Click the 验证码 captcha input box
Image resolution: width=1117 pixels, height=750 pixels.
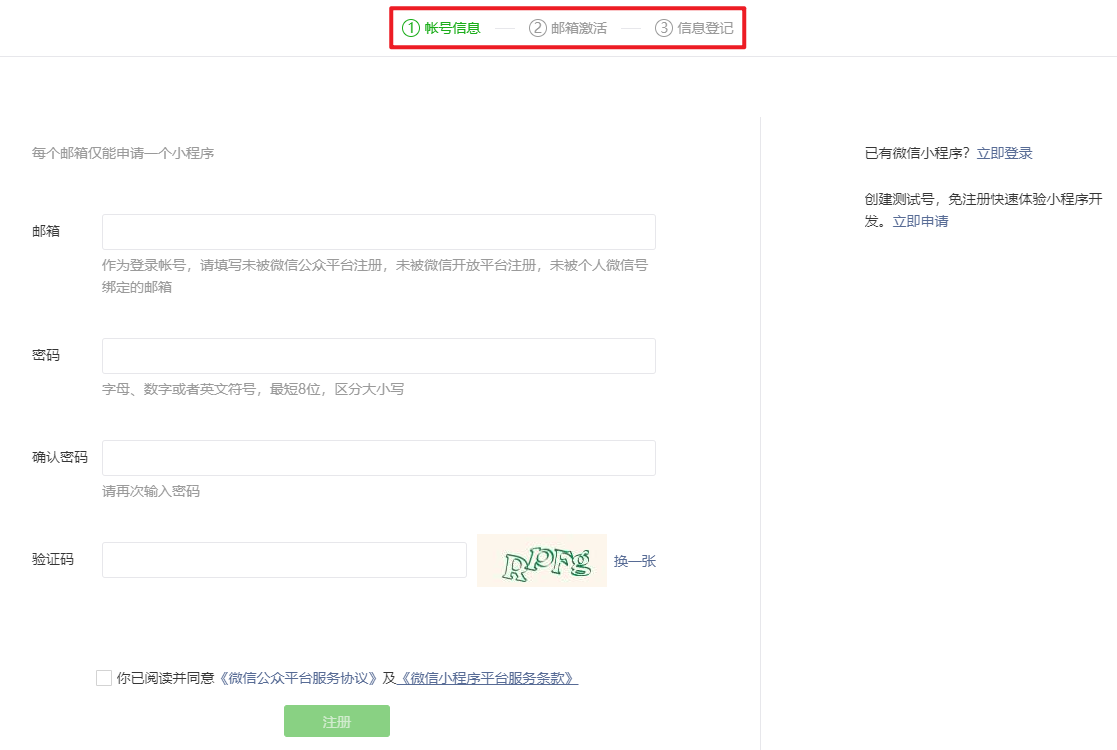point(284,560)
